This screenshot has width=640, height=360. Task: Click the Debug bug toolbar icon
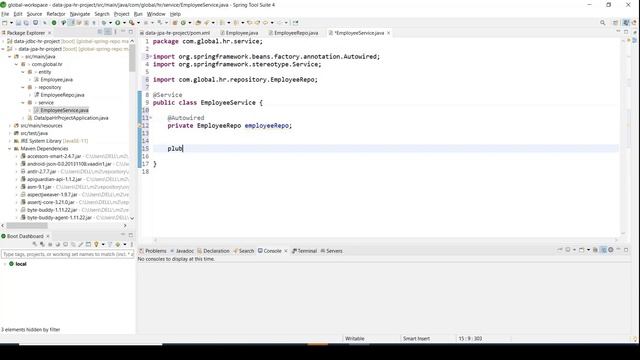pos(104,23)
